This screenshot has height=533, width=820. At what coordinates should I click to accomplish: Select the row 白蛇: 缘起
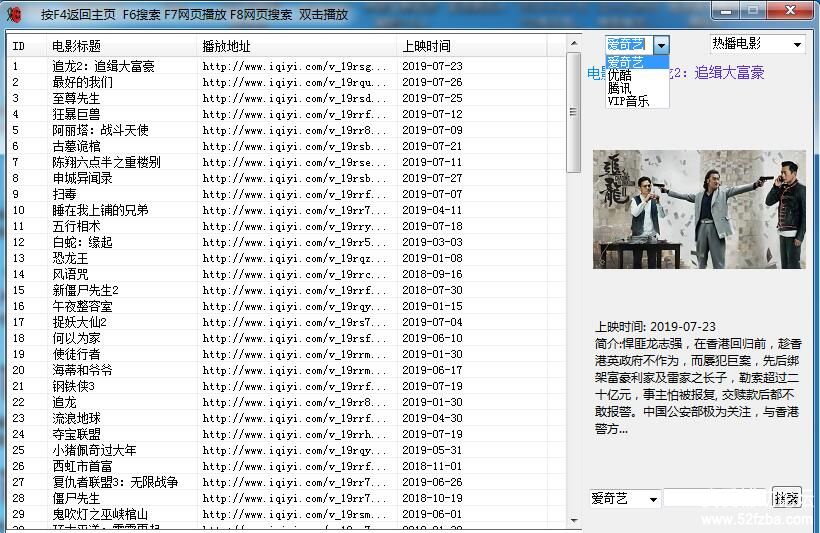coord(287,242)
